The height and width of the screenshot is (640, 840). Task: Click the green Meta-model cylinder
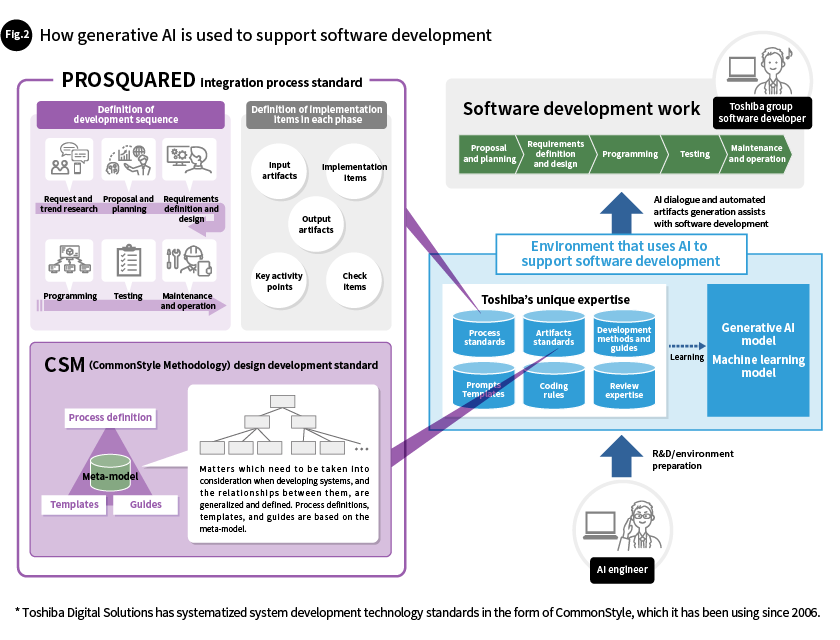click(110, 472)
